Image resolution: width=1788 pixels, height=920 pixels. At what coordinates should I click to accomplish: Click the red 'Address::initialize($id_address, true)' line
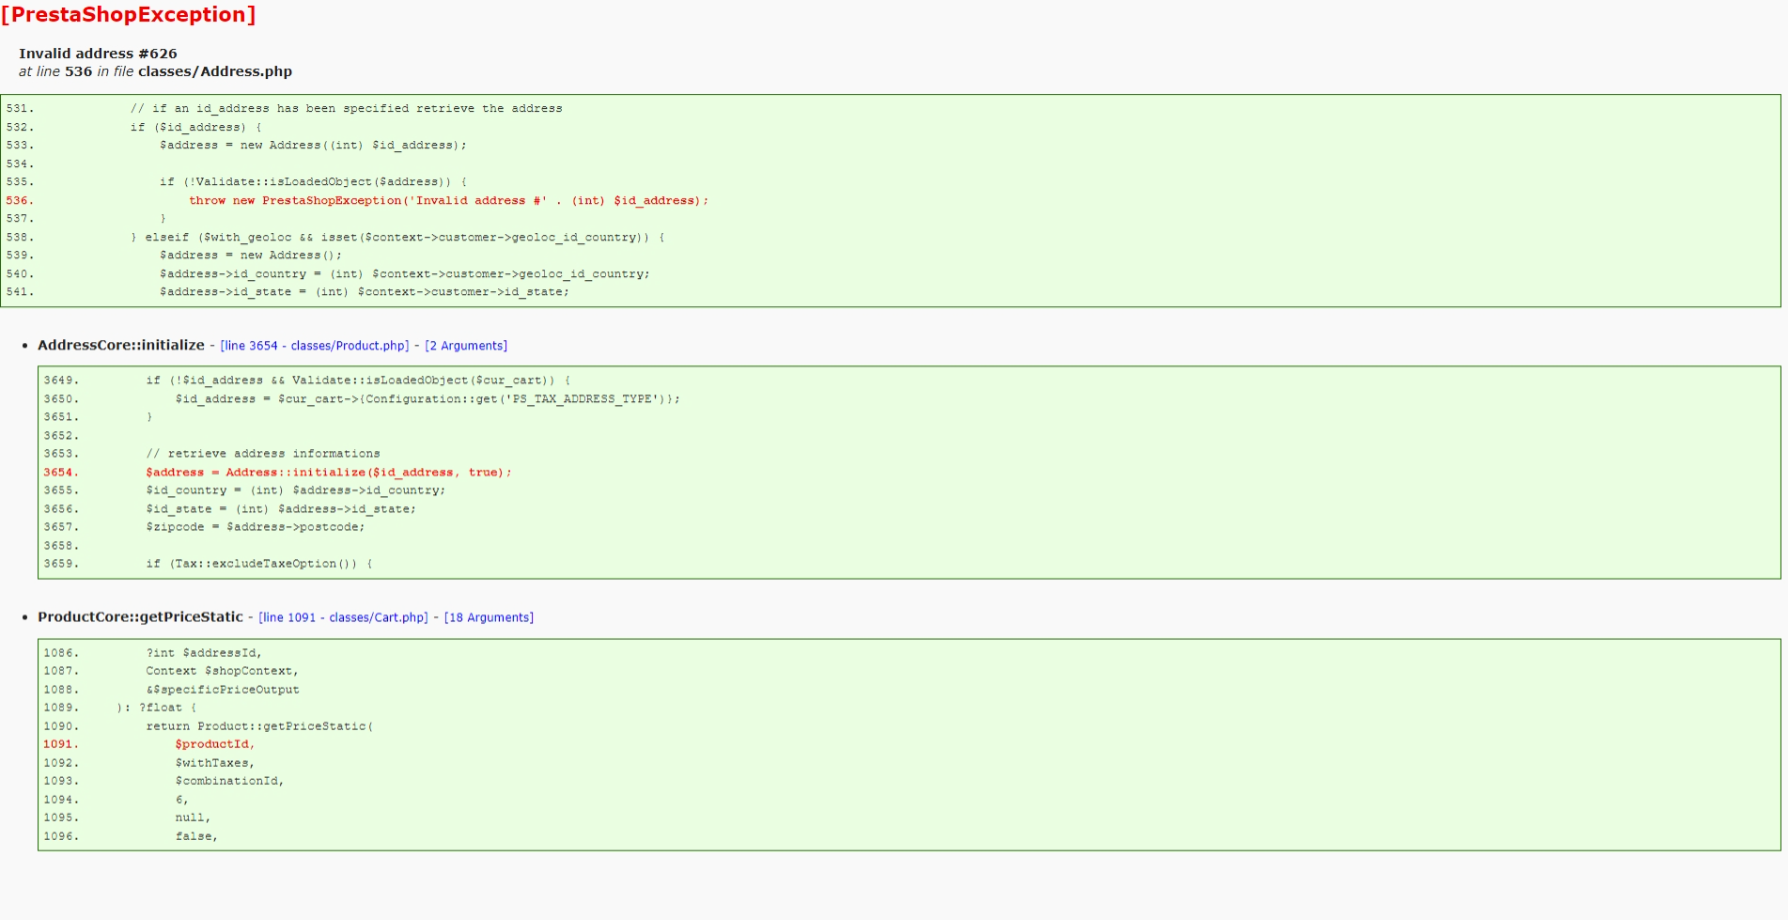[329, 473]
